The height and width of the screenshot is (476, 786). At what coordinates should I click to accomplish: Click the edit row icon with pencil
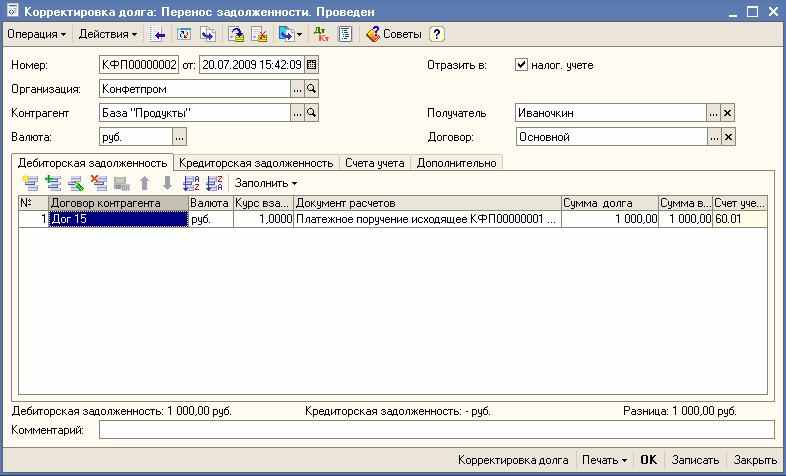[76, 183]
